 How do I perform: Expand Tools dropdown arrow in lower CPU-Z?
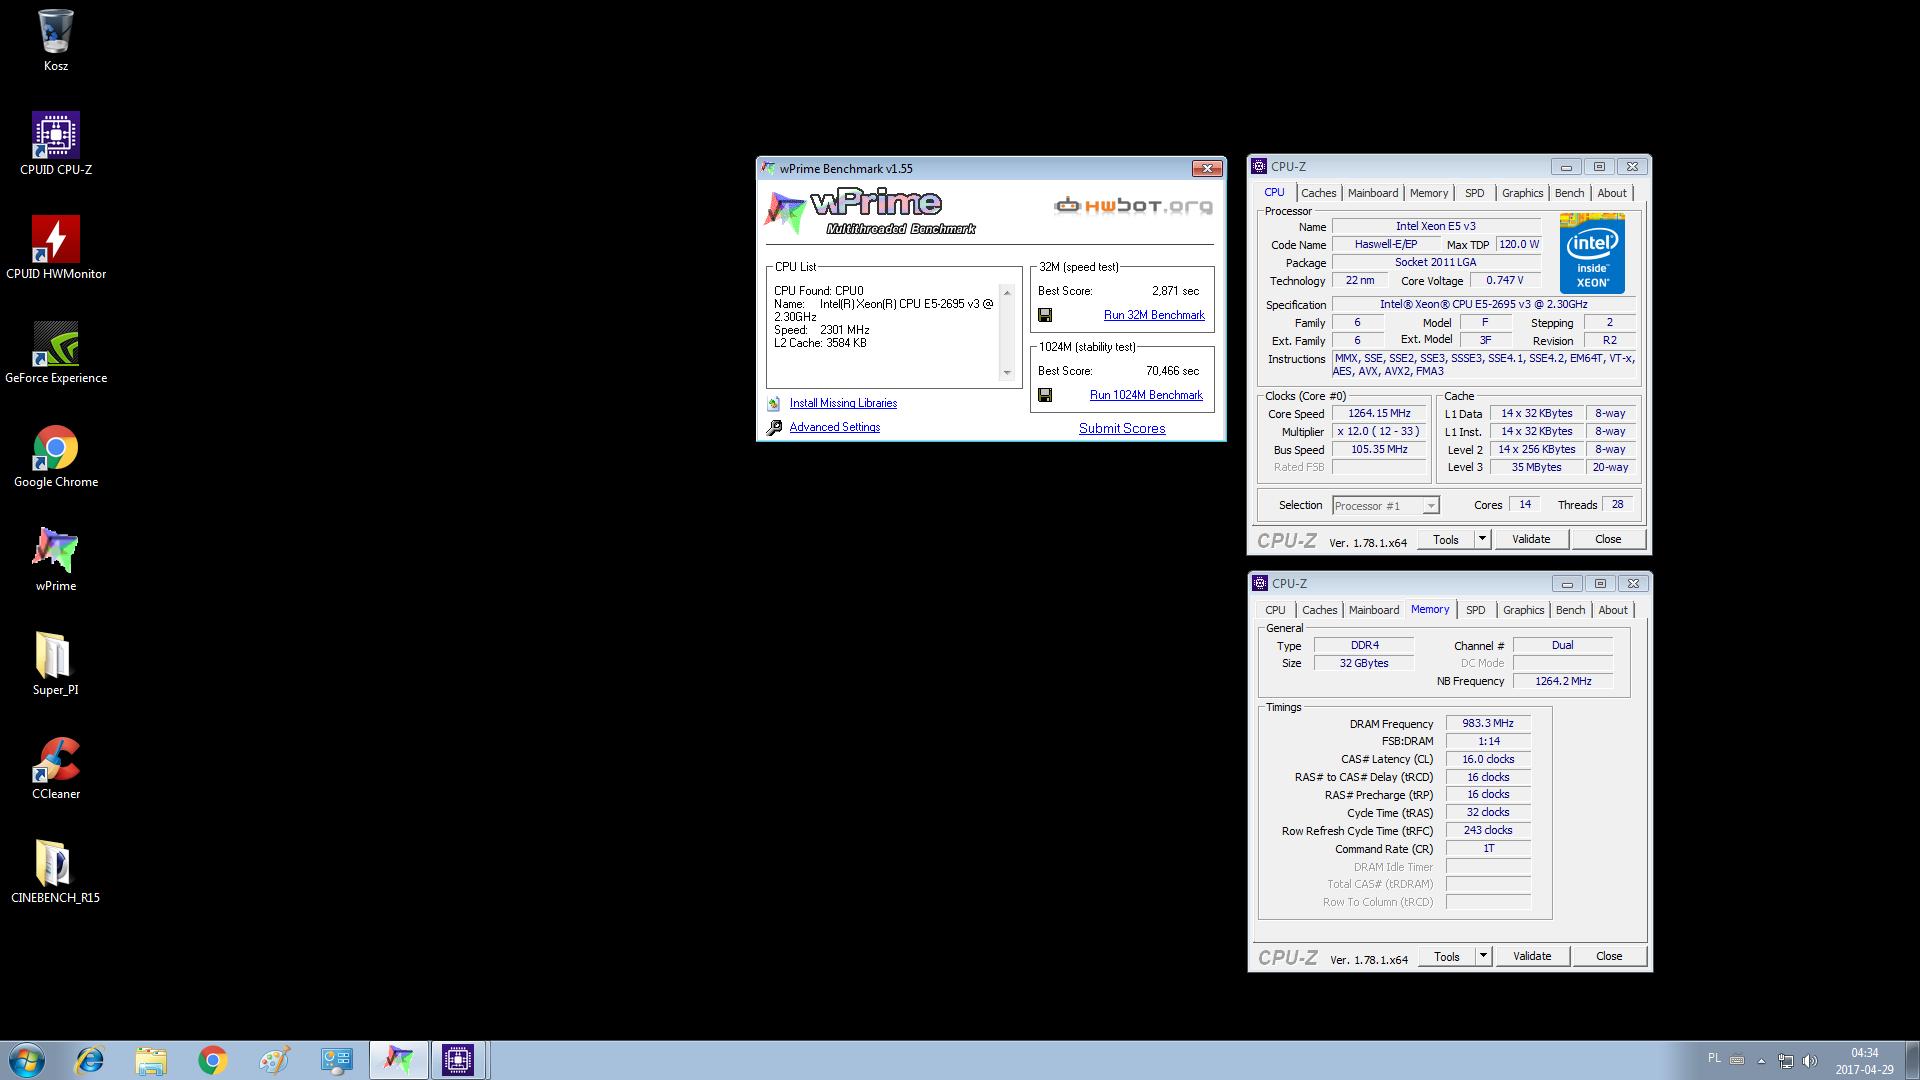coord(1484,956)
